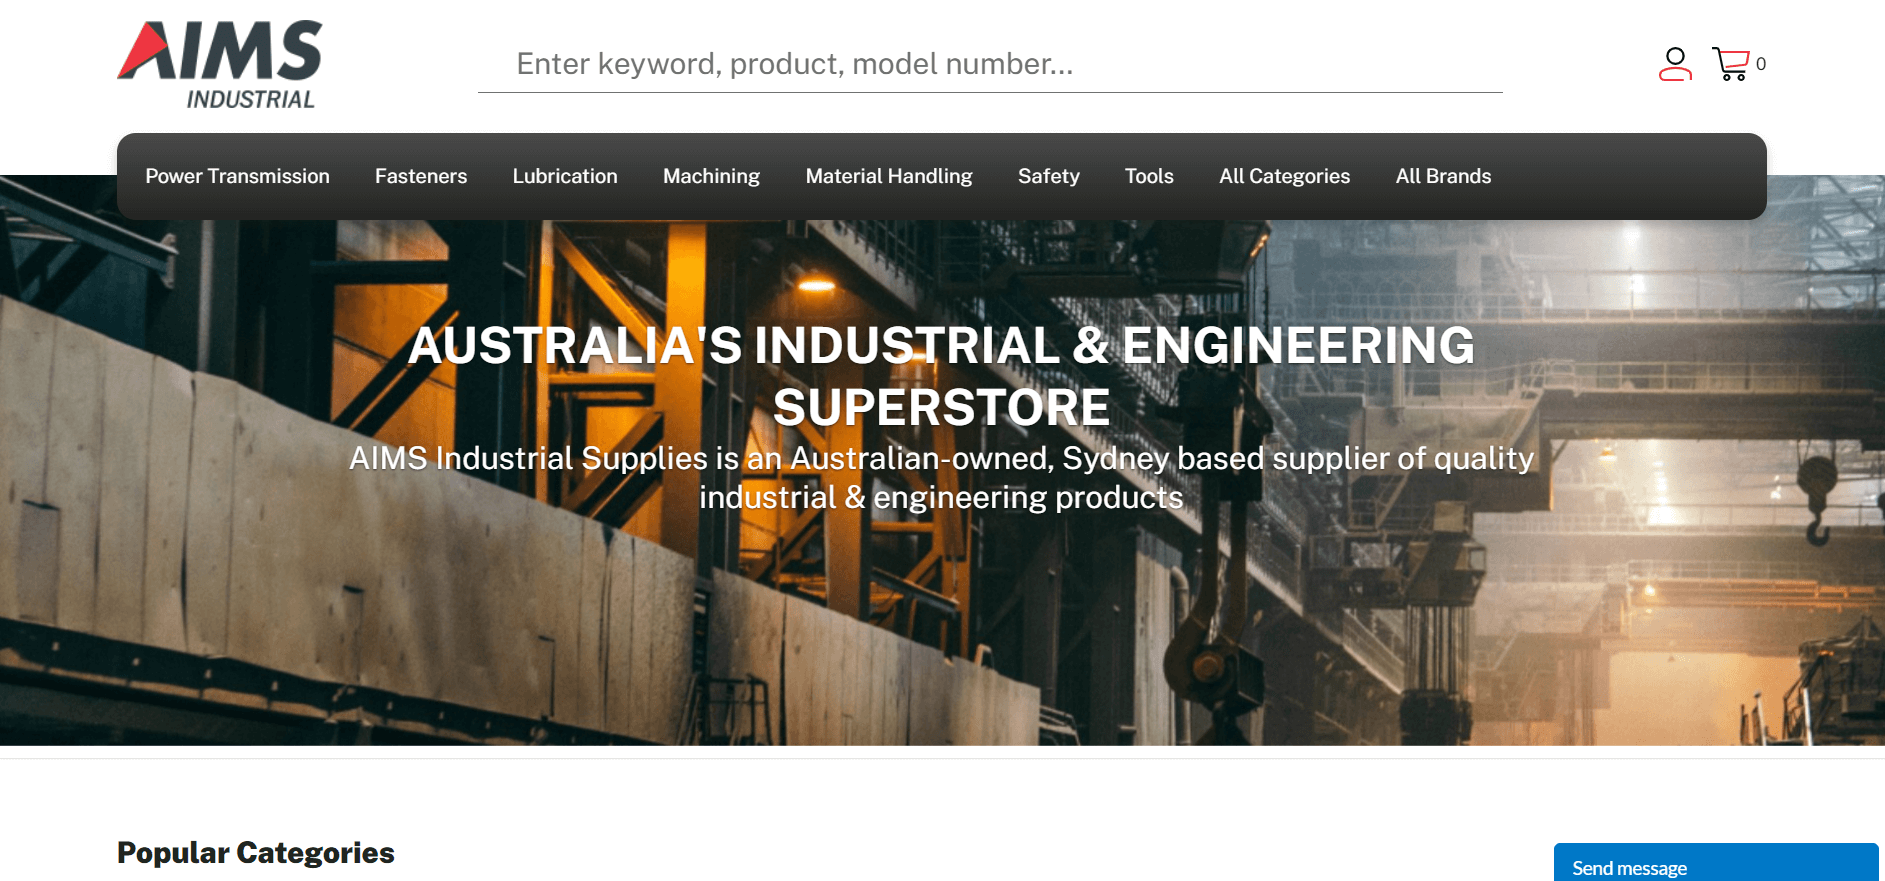Open the user account icon
Image resolution: width=1885 pixels, height=881 pixels.
click(1675, 64)
